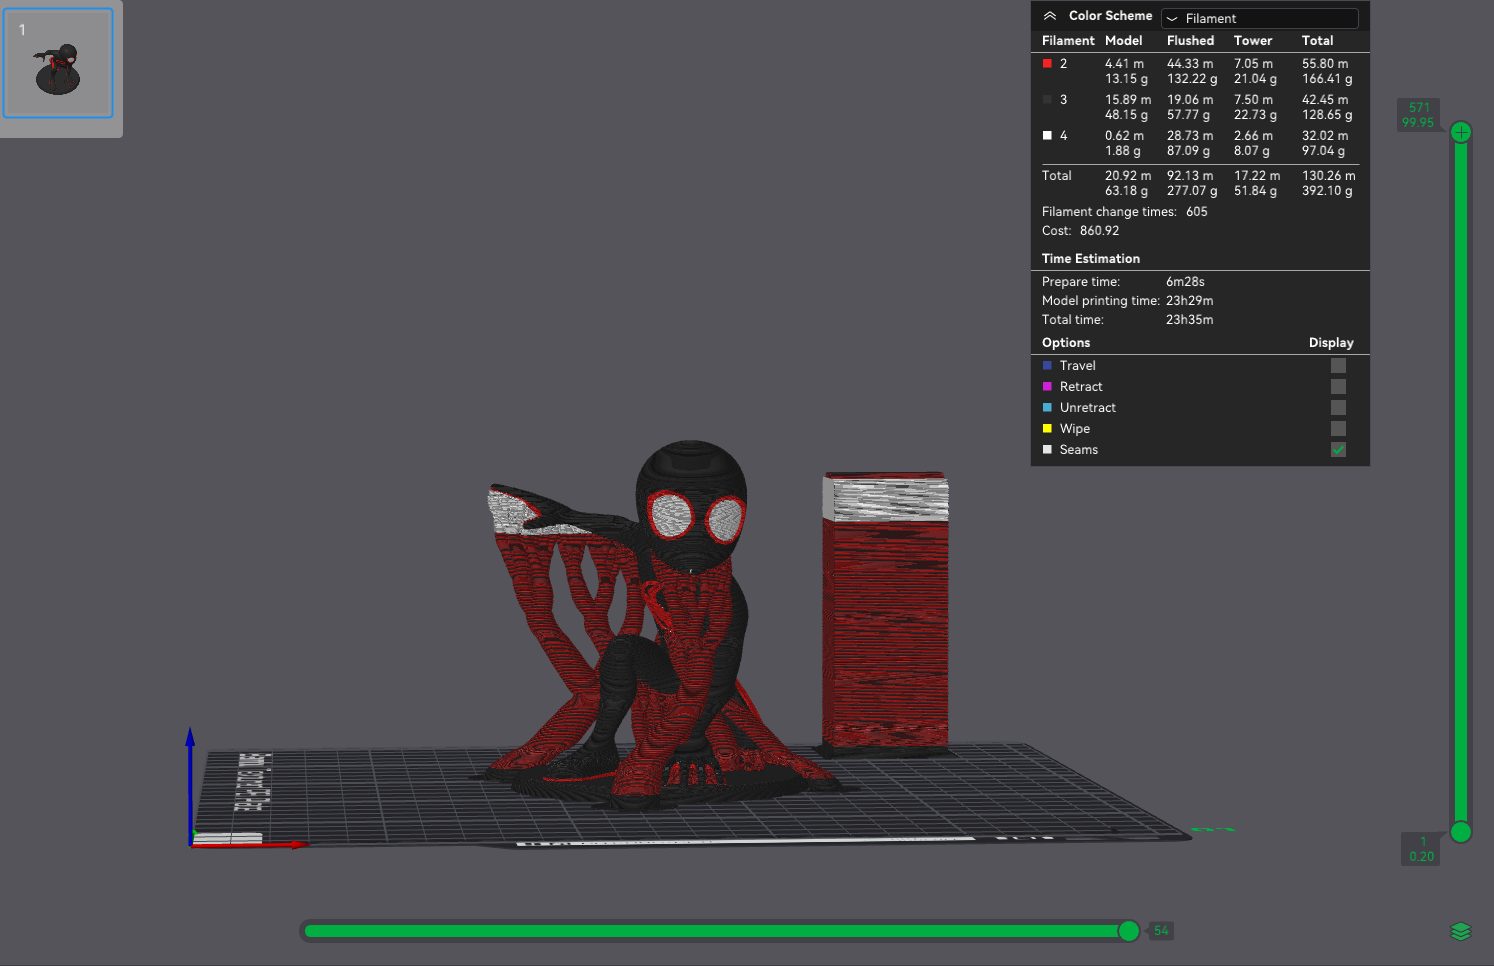Click the Spider-Man model head in preview
The image size is (1494, 966).
pos(692,505)
